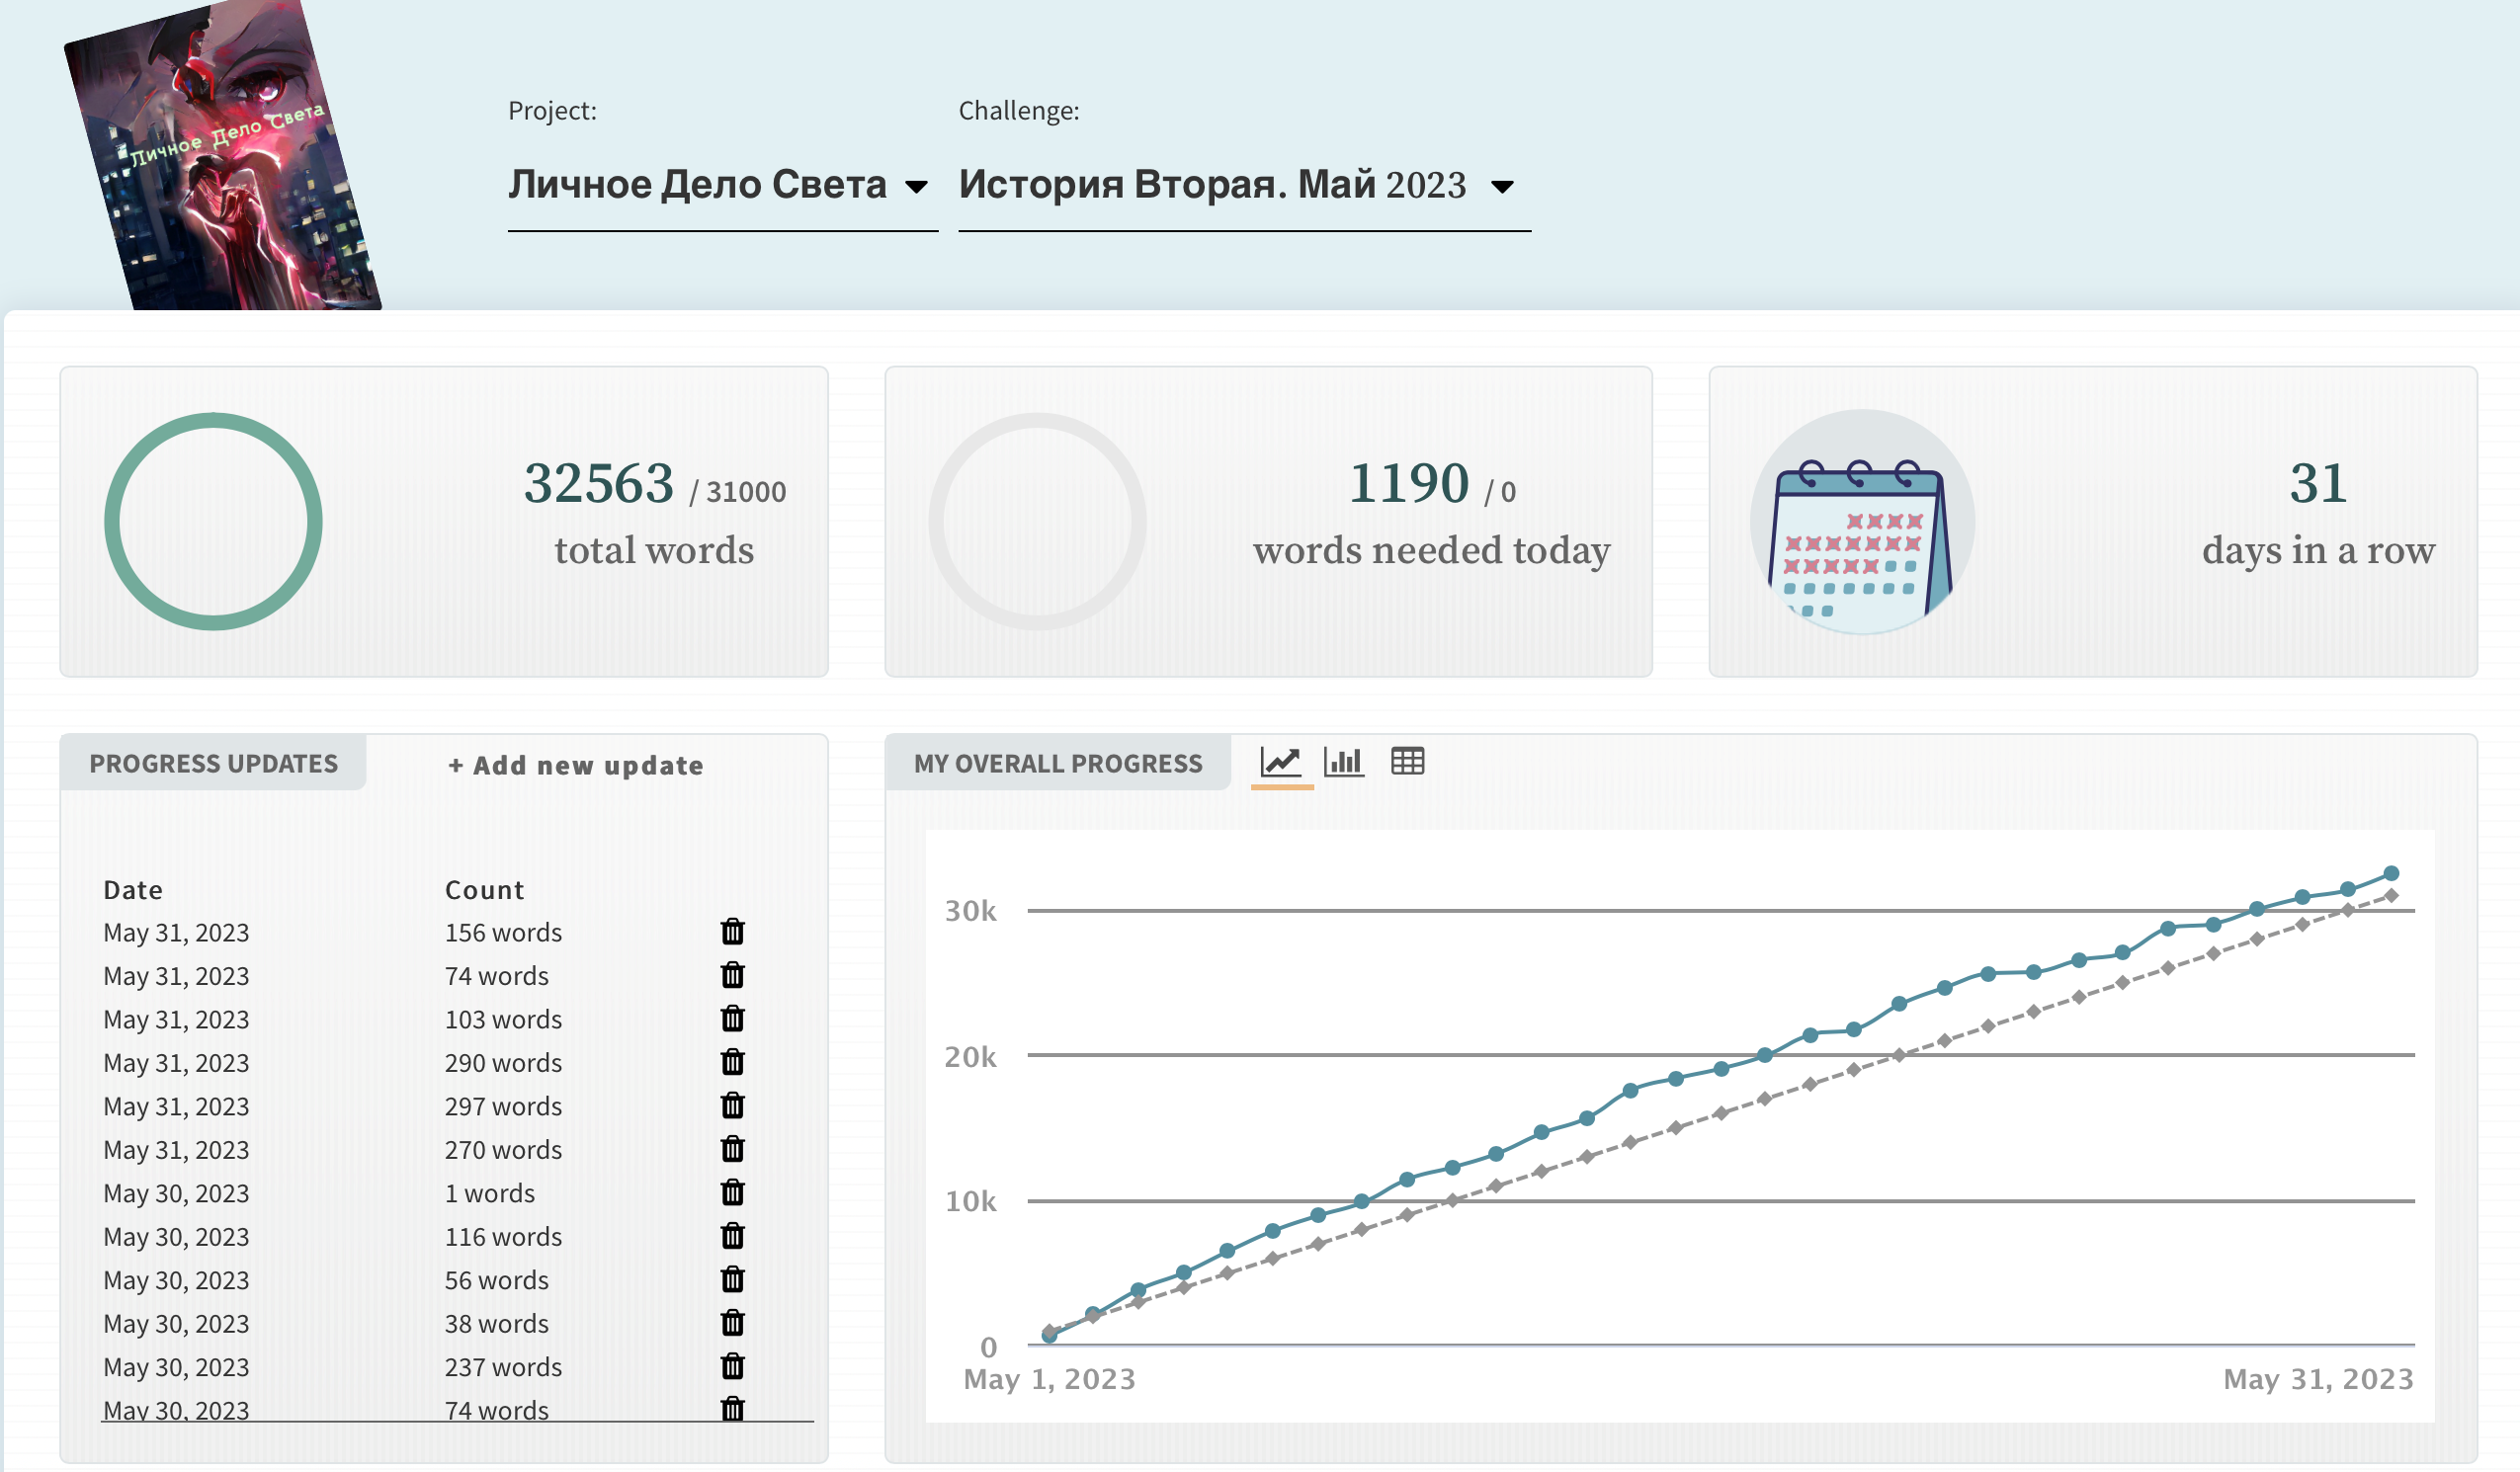The height and width of the screenshot is (1472, 2520).
Task: Delete the 290 words update
Action: 733,1062
